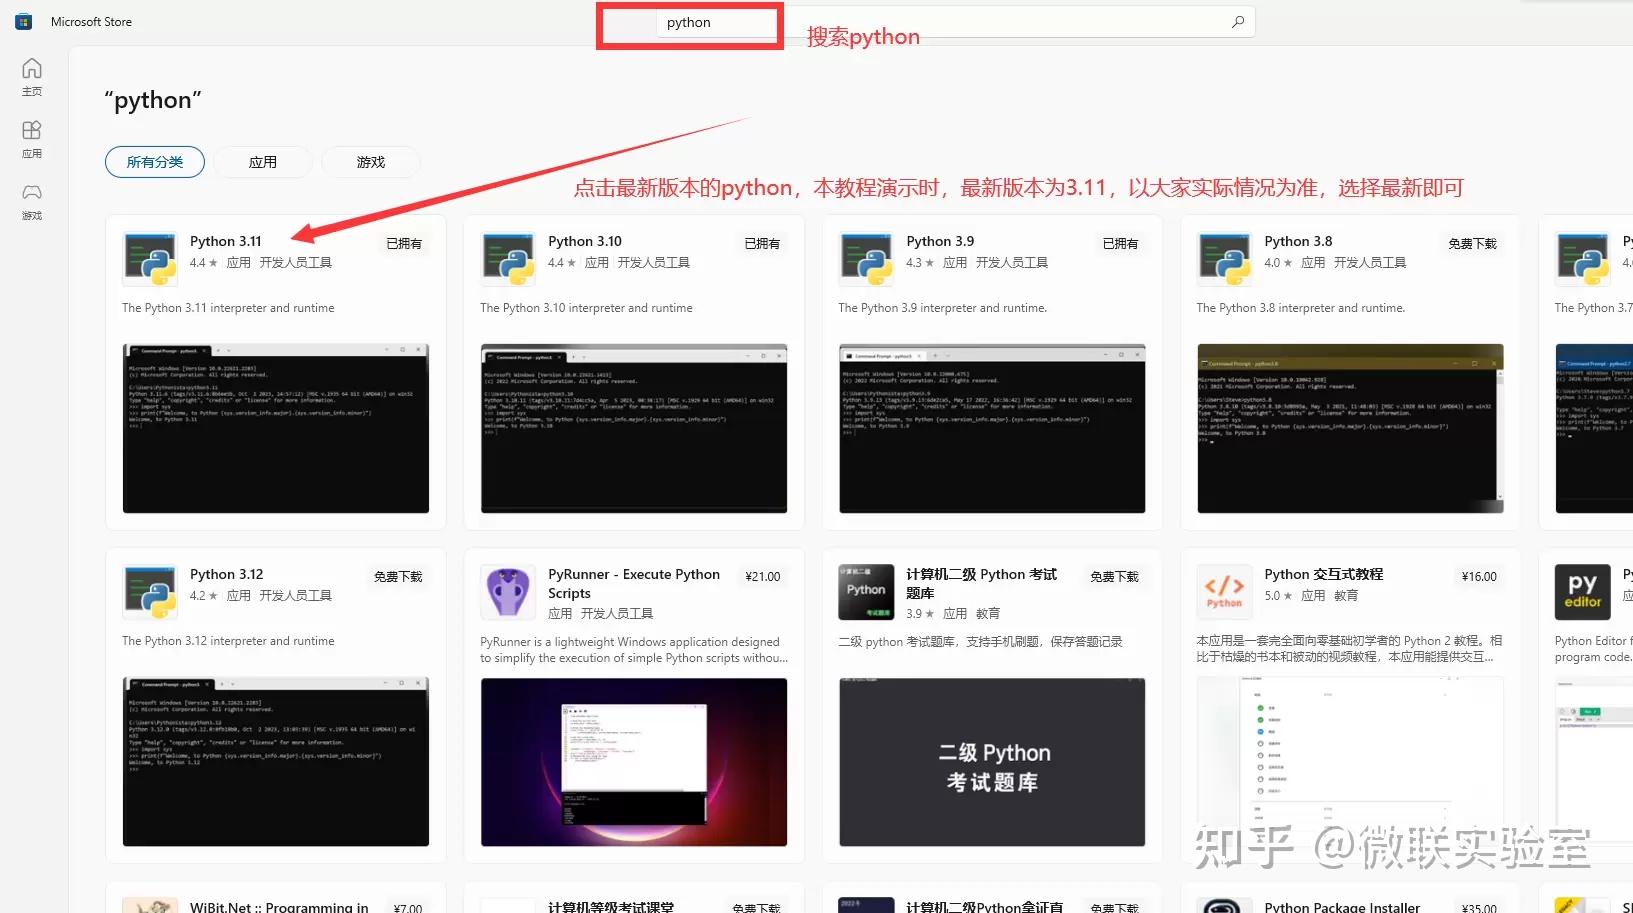The width and height of the screenshot is (1633, 913).
Task: Click the Python 3.9 app icon
Action: (866, 258)
